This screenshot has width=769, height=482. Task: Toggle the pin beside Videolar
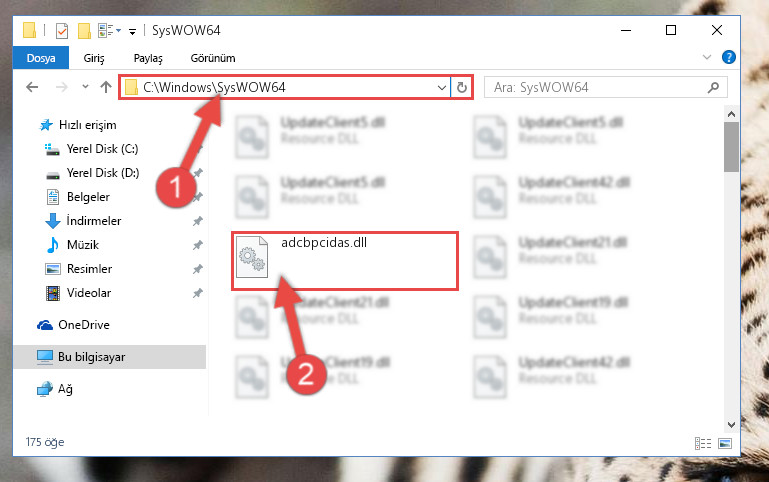[x=197, y=293]
